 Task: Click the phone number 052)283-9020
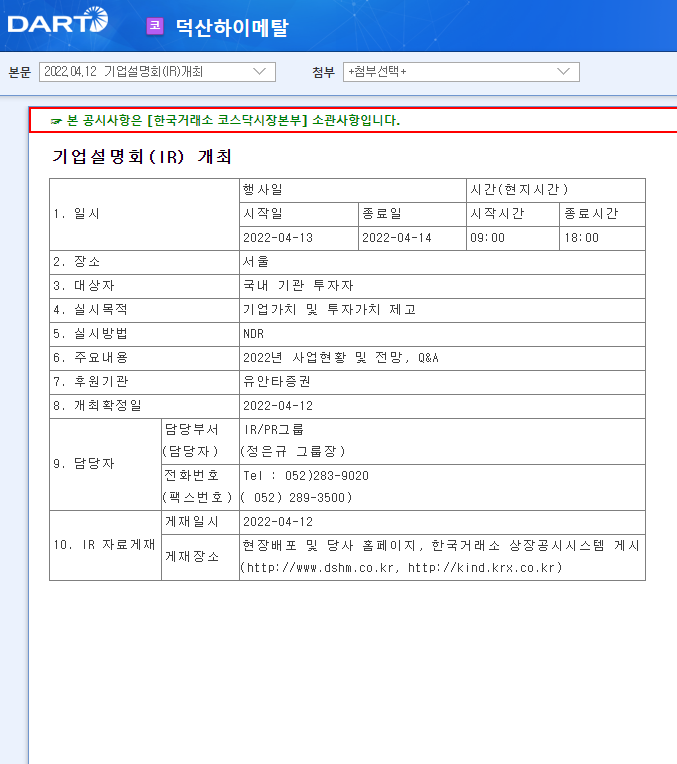pyautogui.click(x=327, y=476)
